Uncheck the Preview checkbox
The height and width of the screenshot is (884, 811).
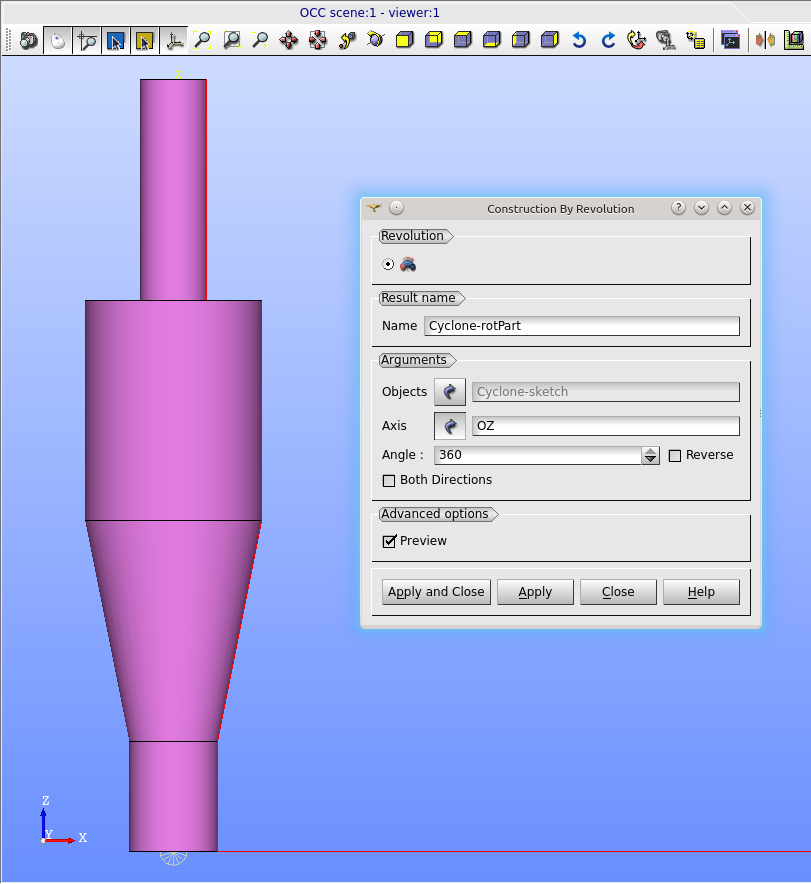click(389, 541)
